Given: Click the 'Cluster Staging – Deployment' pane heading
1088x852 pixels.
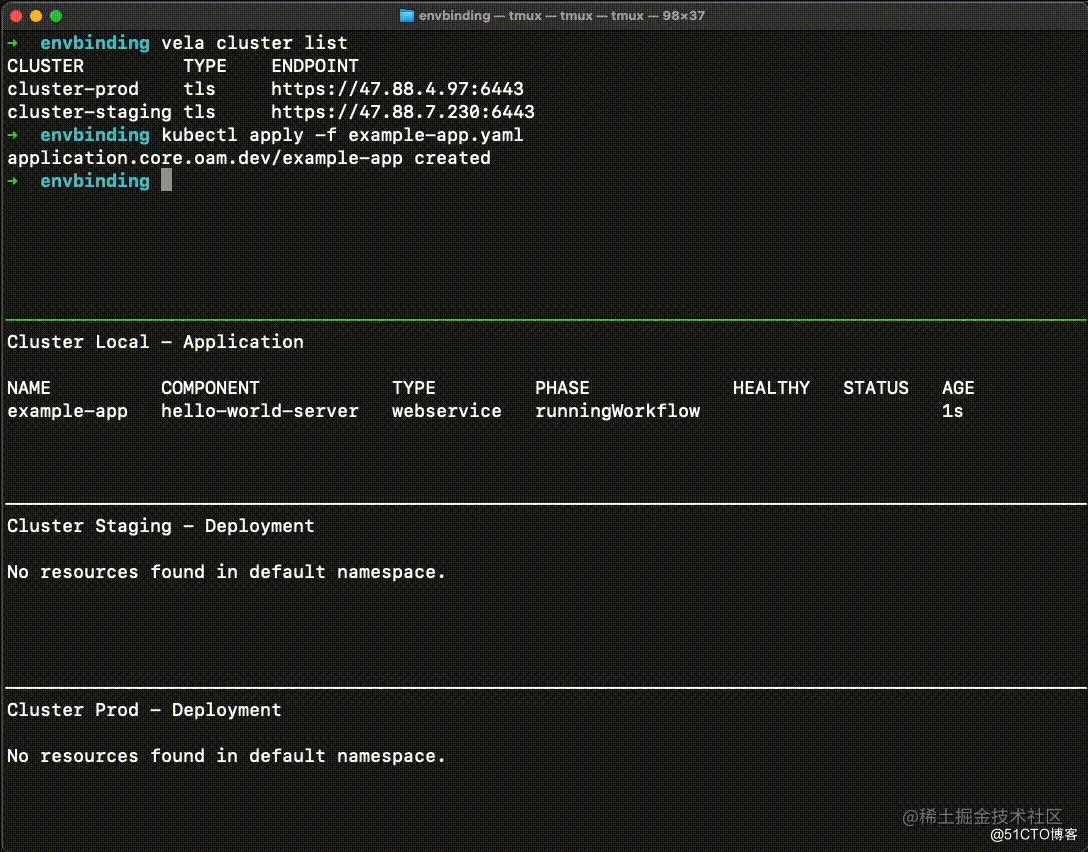Looking at the screenshot, I should tap(160, 526).
